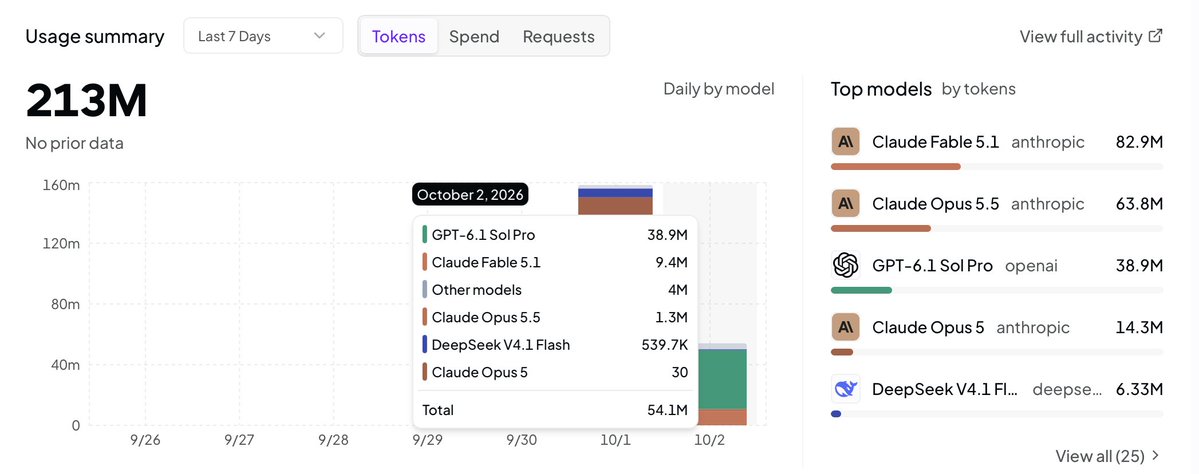Click the 82.9M value for Claude Fable 5.1
Image resolution: width=1199 pixels, height=474 pixels.
[1139, 141]
